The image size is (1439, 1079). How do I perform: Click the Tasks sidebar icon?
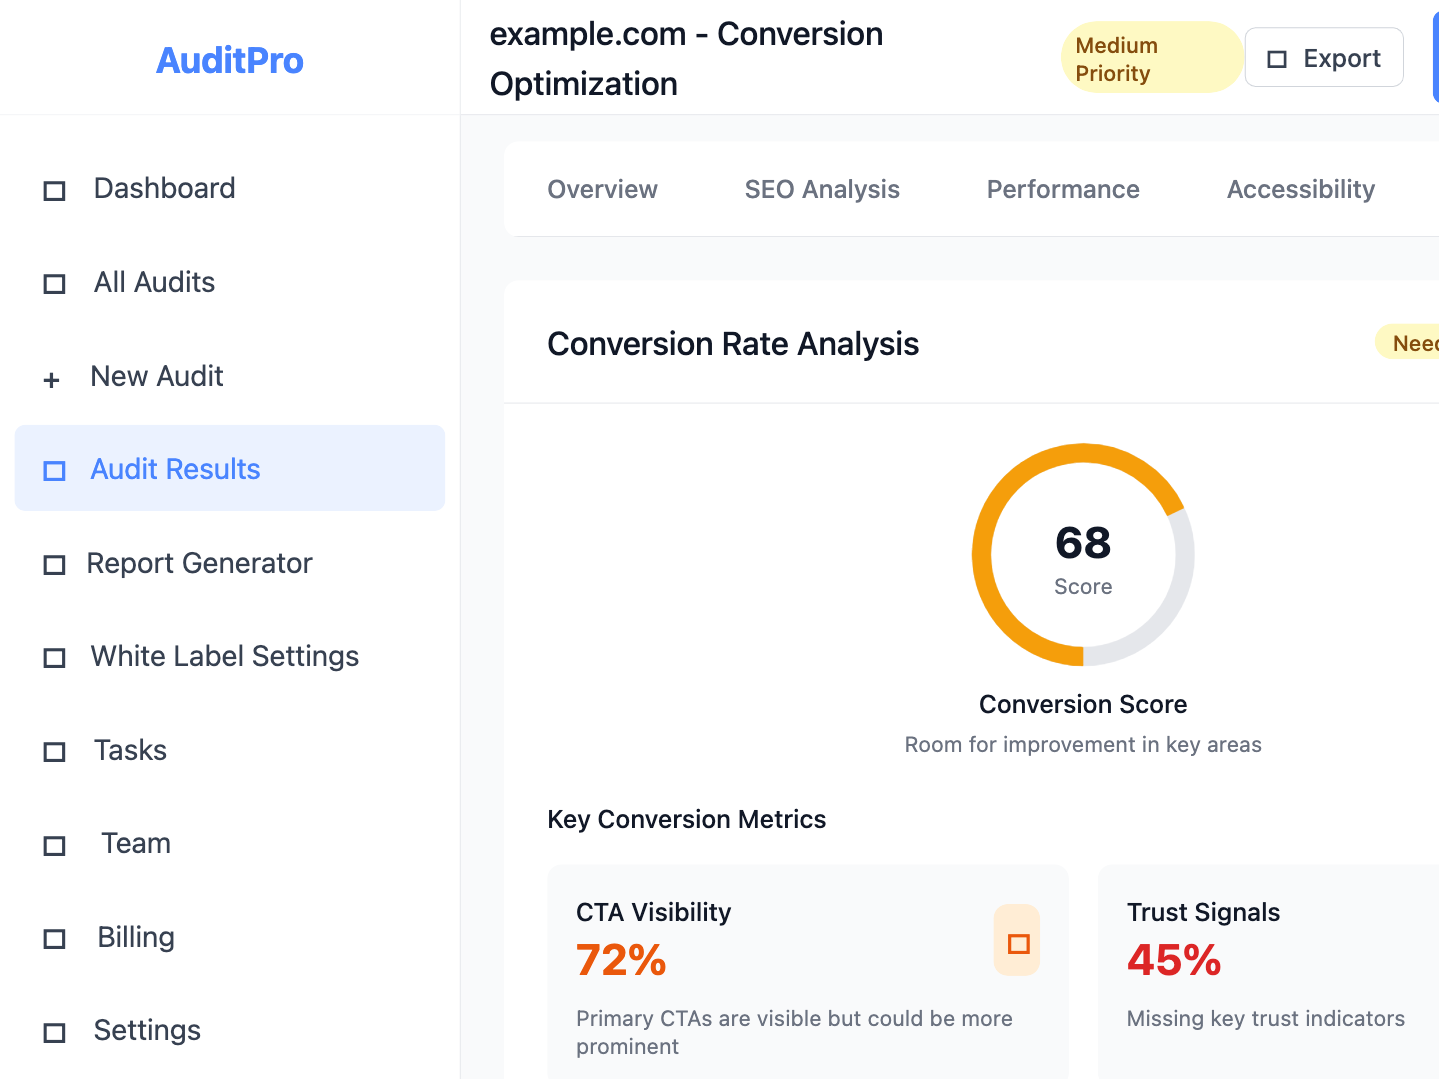click(54, 752)
